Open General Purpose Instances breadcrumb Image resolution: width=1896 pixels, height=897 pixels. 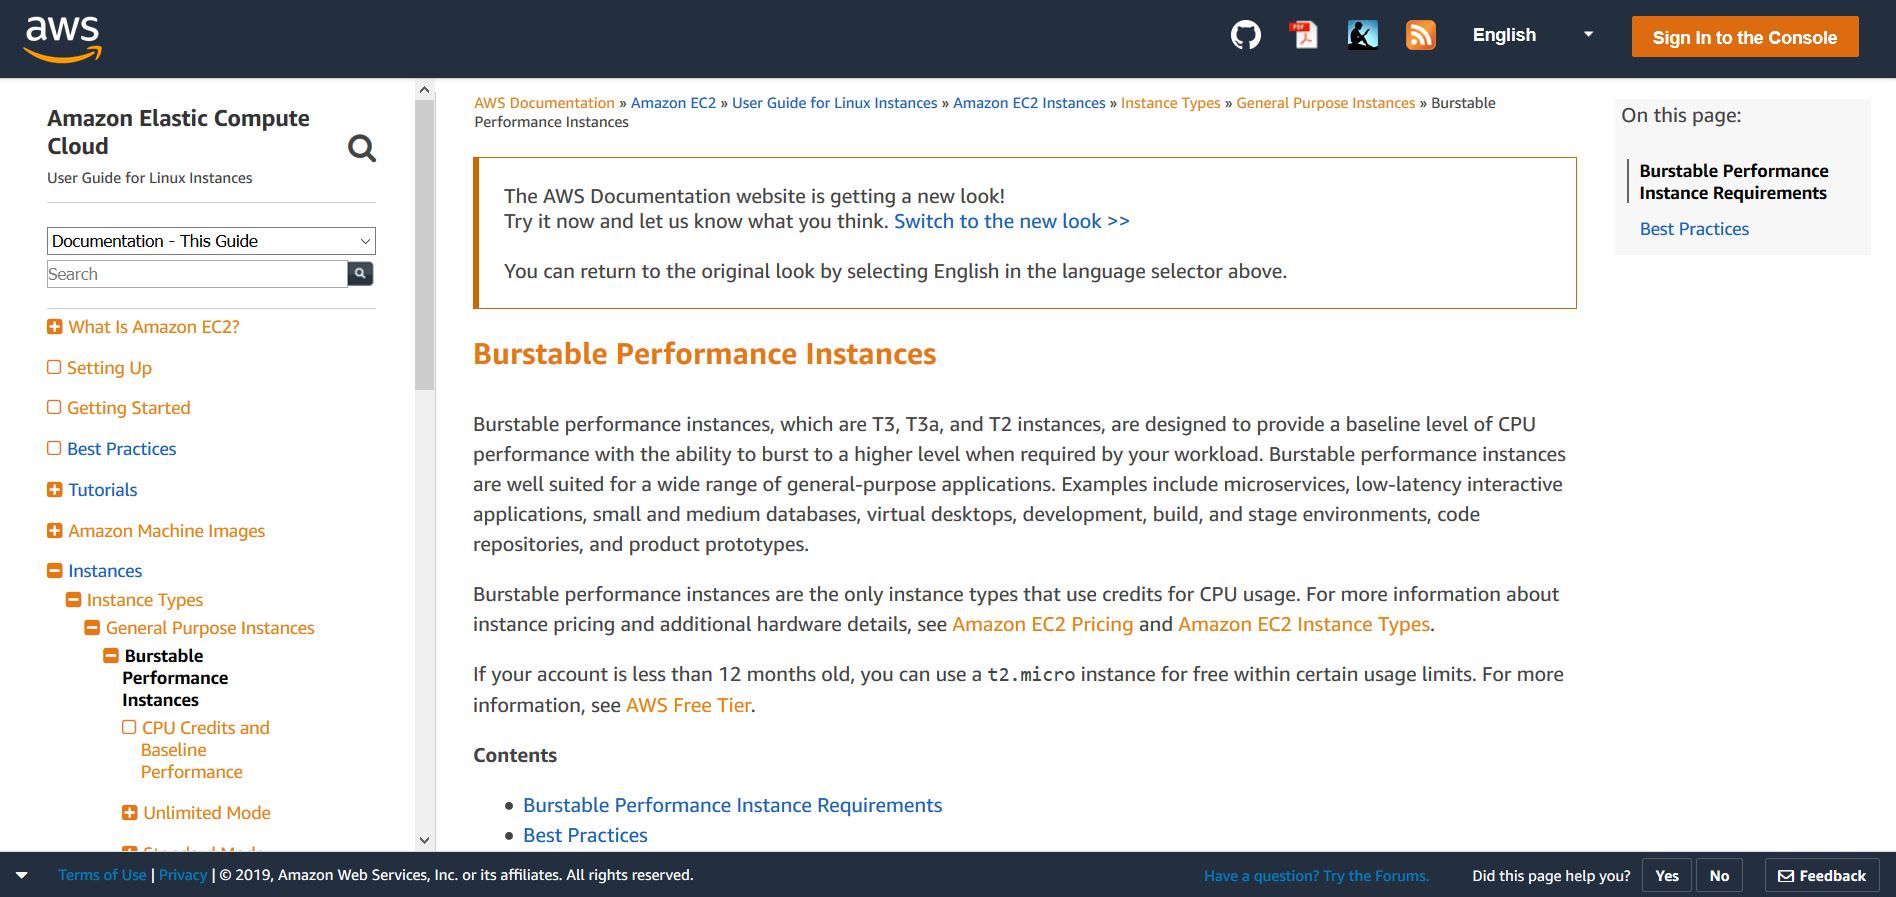coord(1325,103)
